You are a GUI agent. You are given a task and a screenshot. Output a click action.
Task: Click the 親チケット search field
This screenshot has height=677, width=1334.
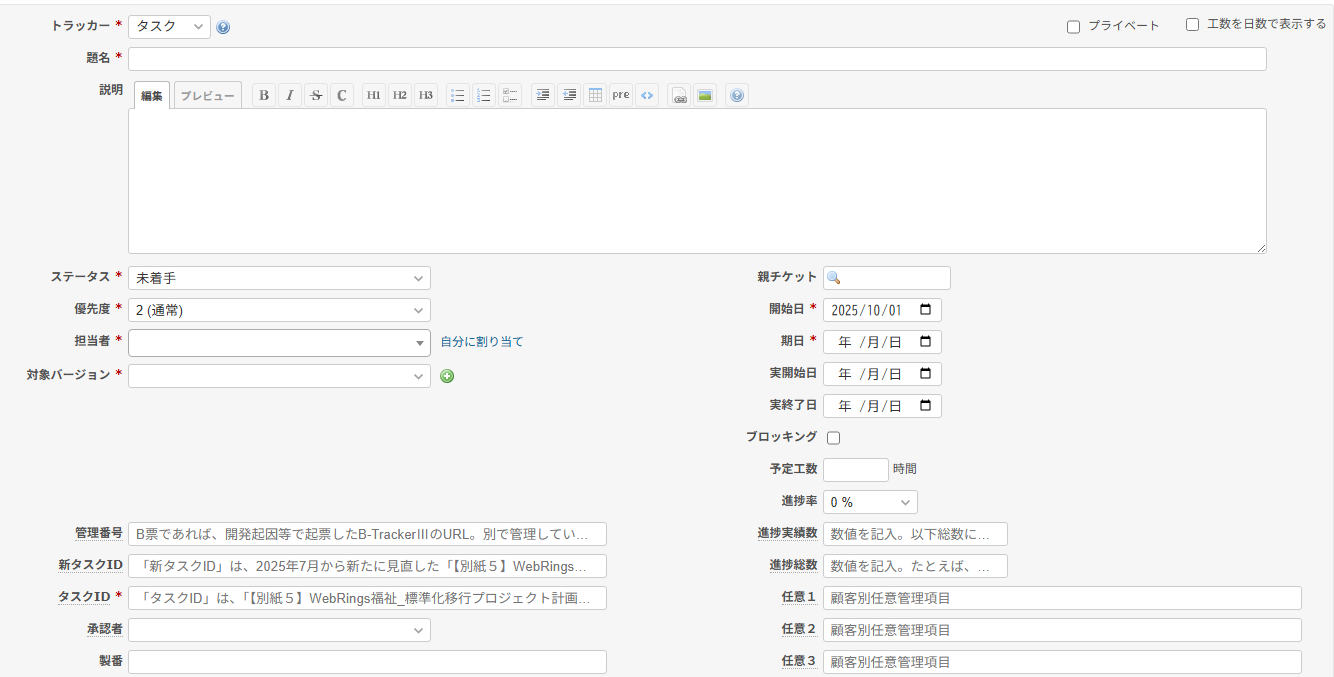coord(887,278)
